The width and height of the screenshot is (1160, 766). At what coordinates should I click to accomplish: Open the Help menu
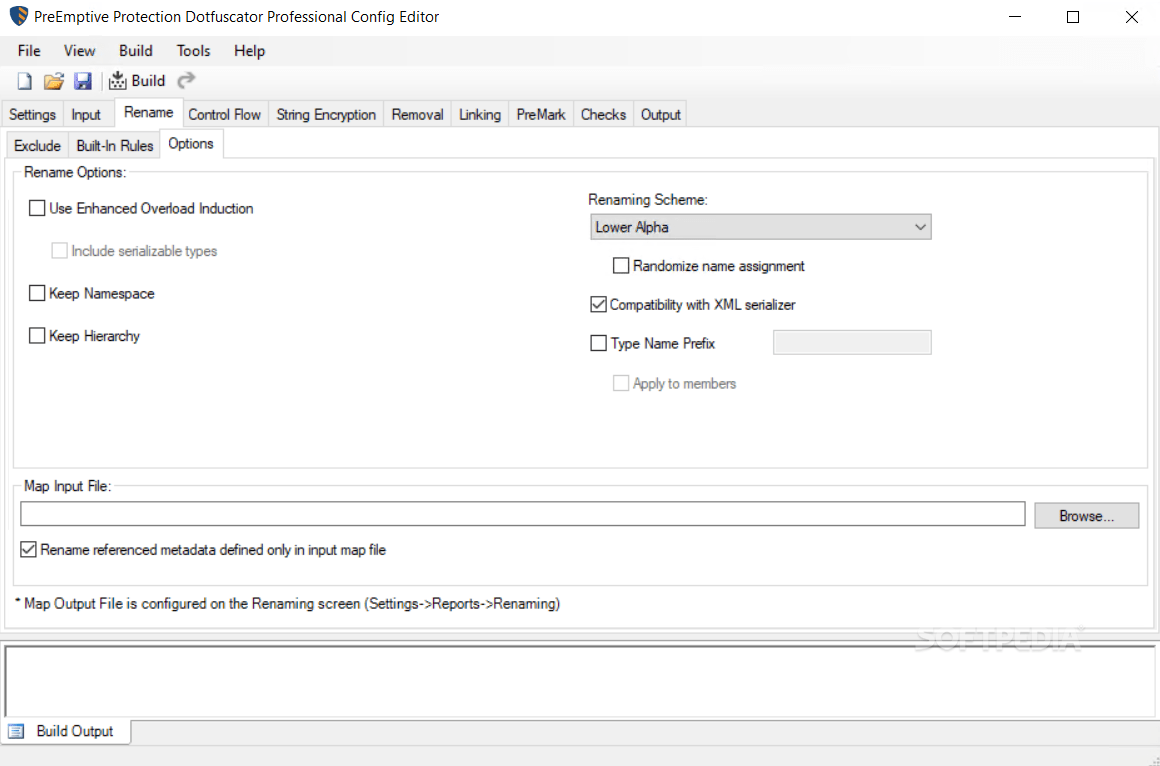click(249, 51)
